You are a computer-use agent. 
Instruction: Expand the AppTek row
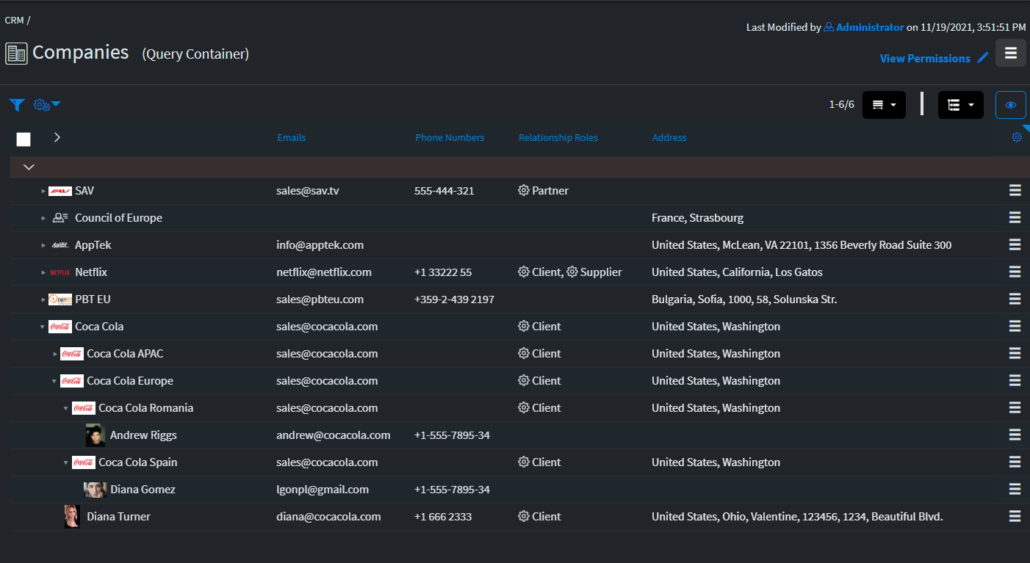click(x=43, y=245)
